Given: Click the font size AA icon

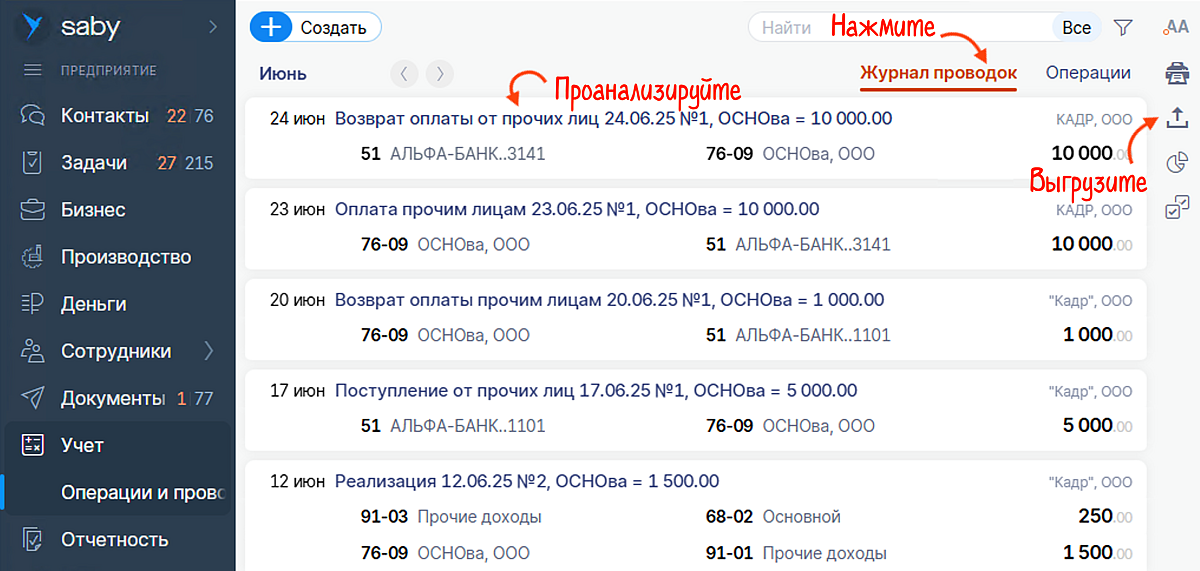Looking at the screenshot, I should click(x=1177, y=28).
